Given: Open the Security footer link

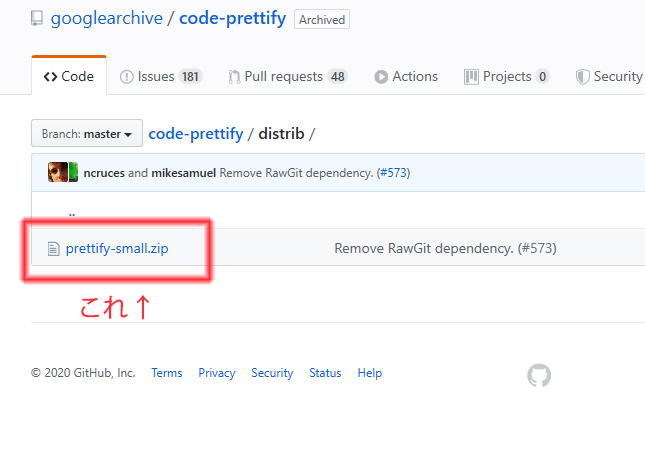Looking at the screenshot, I should (x=272, y=373).
